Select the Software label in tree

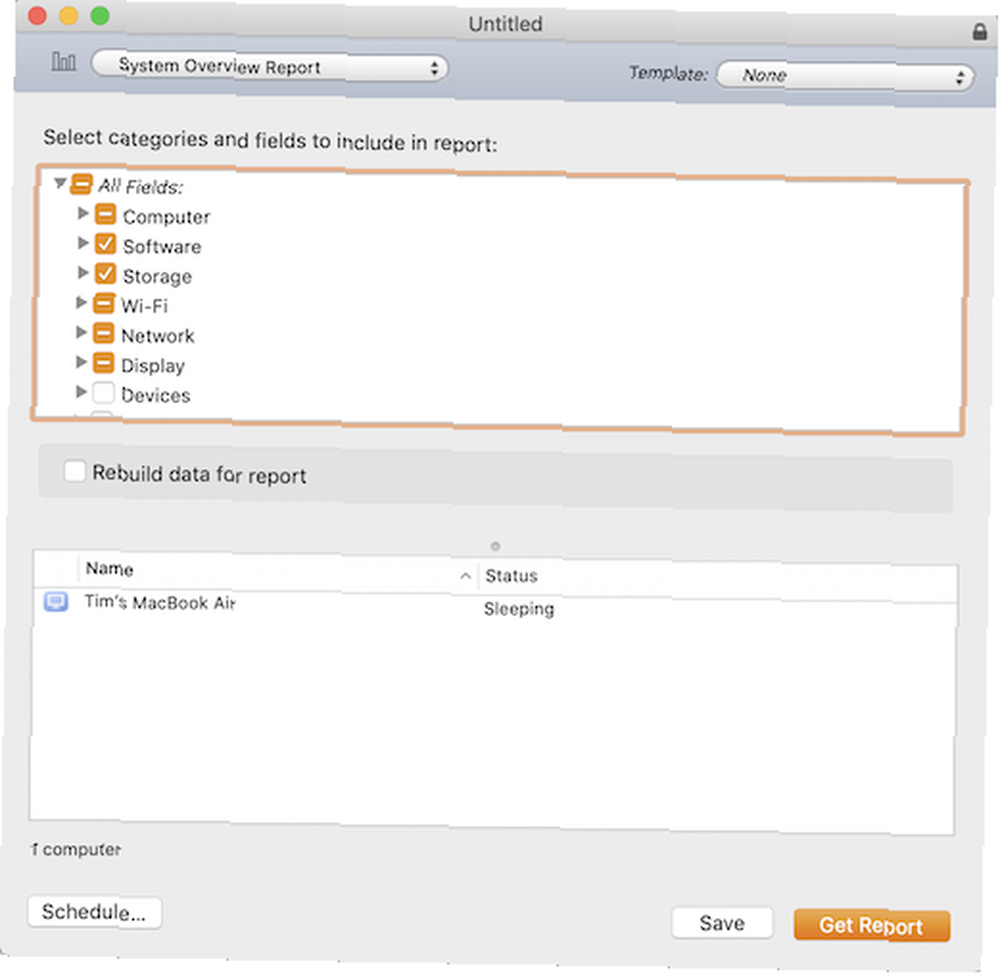[x=162, y=247]
